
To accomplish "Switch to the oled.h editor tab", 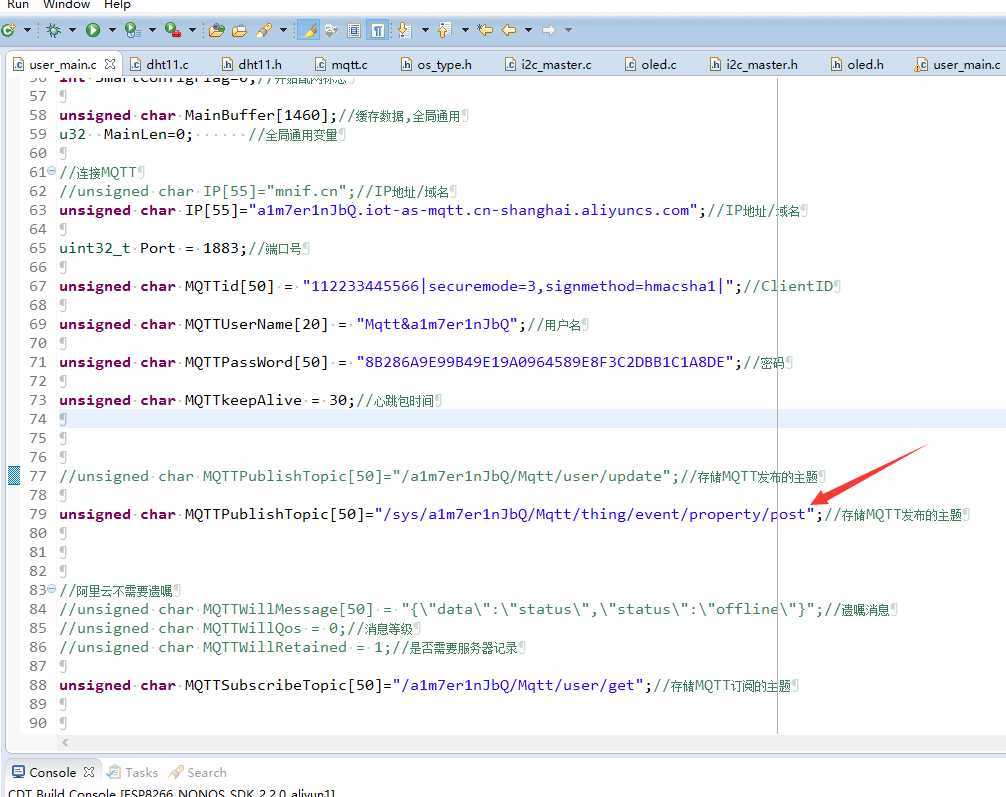I will pyautogui.click(x=857, y=64).
